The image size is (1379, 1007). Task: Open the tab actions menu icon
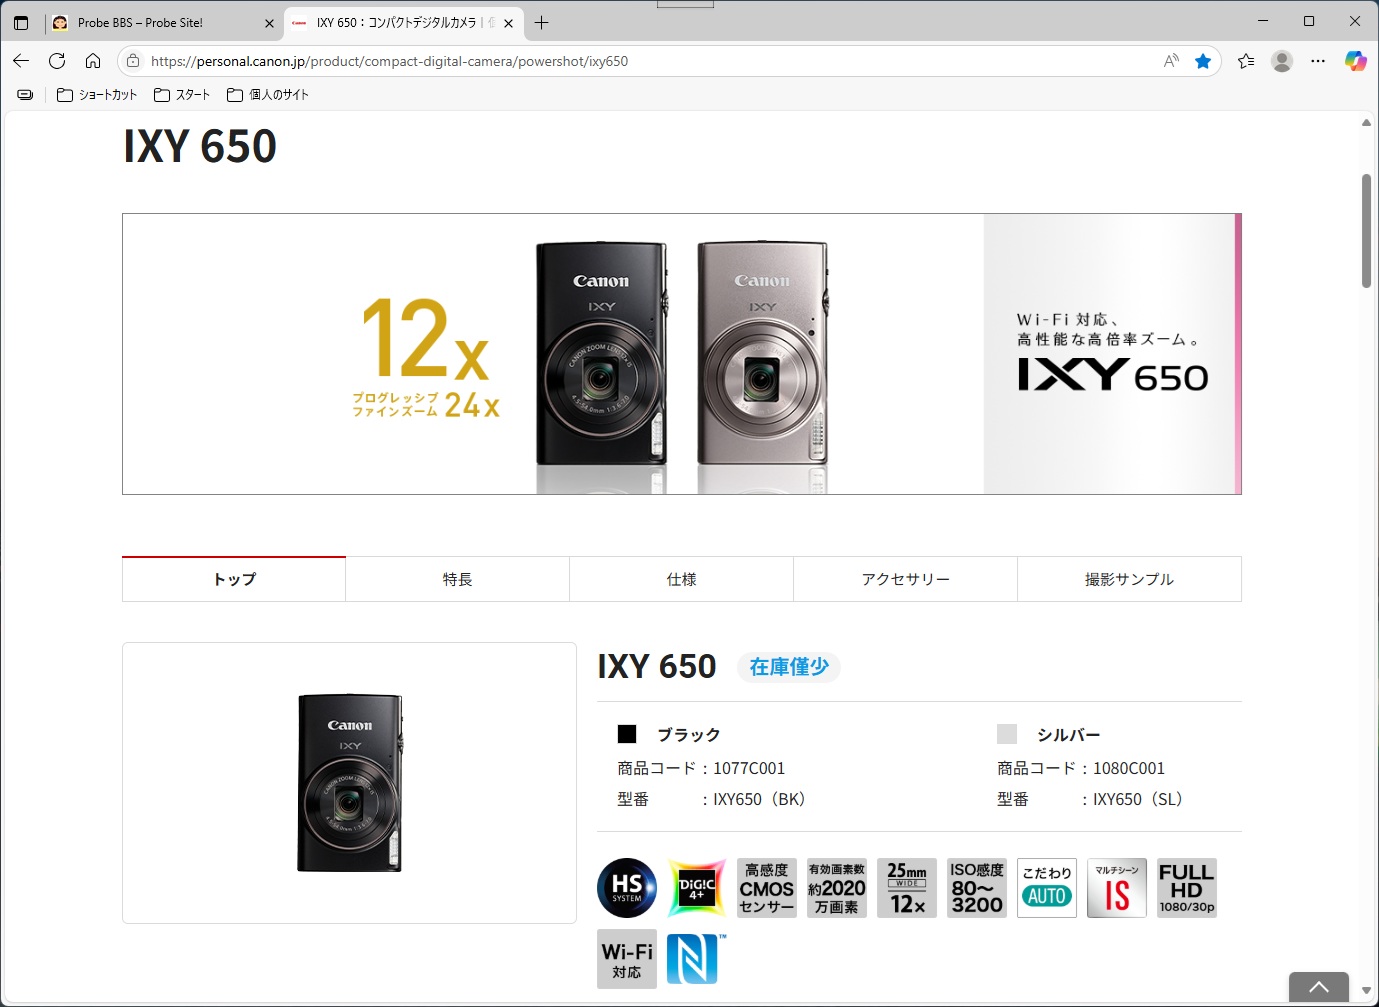click(21, 22)
